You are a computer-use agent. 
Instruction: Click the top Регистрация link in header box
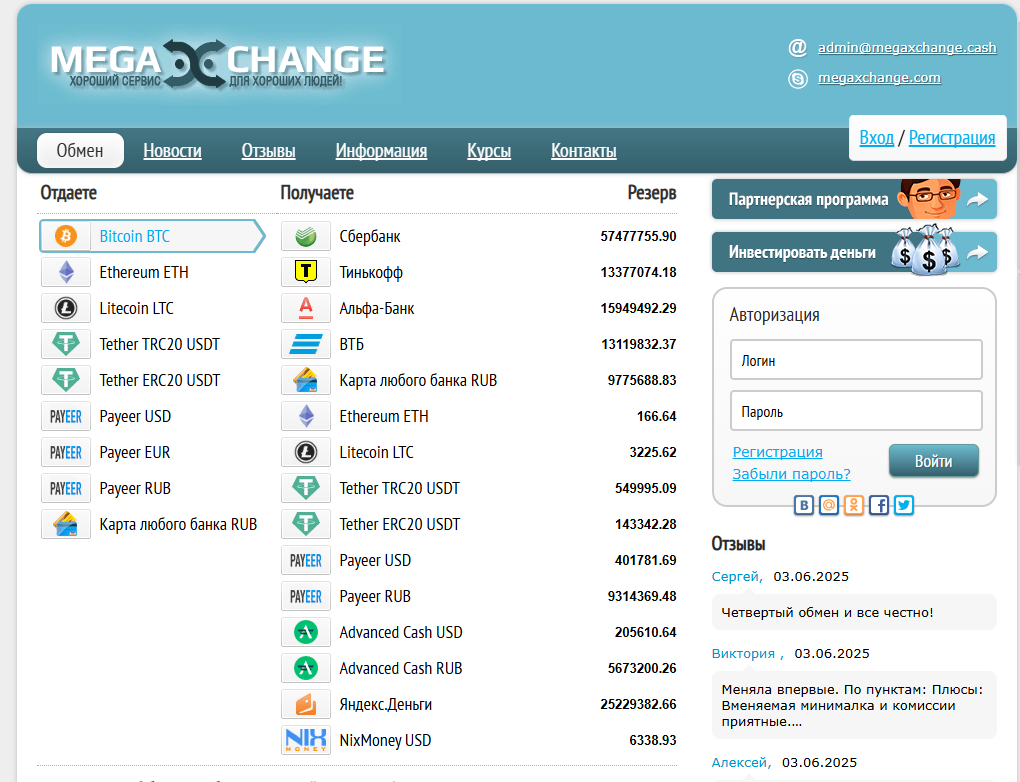point(952,138)
